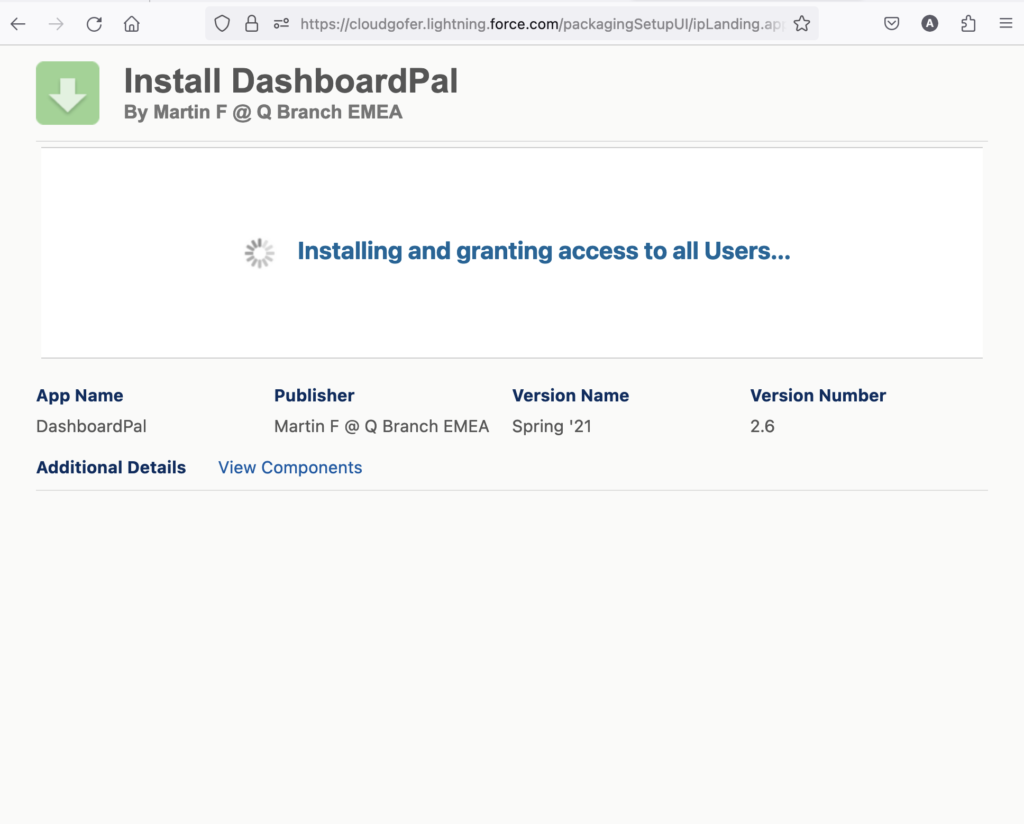Click the Publisher label
Viewport: 1024px width, 824px height.
314,396
